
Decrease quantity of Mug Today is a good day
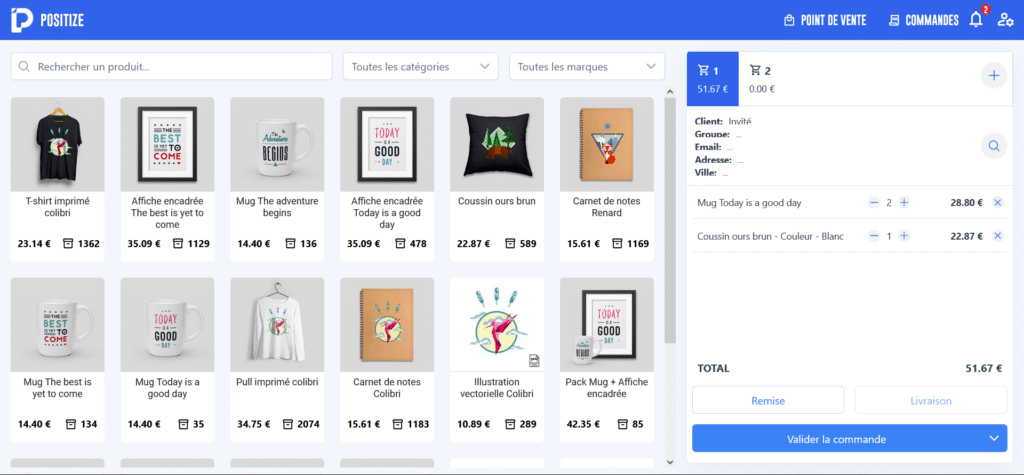(x=874, y=203)
